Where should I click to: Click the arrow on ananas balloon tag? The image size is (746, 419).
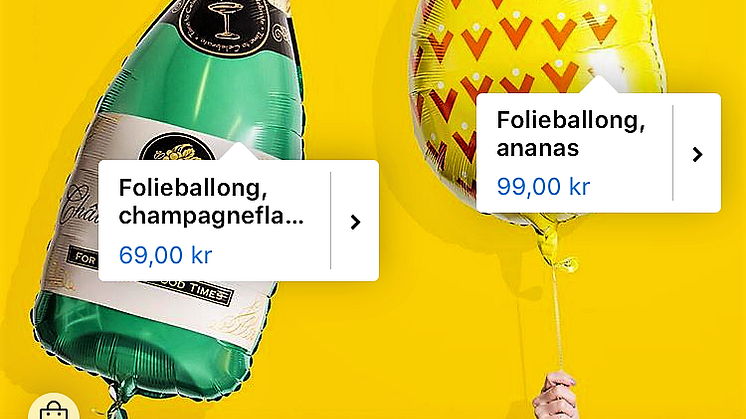697,154
